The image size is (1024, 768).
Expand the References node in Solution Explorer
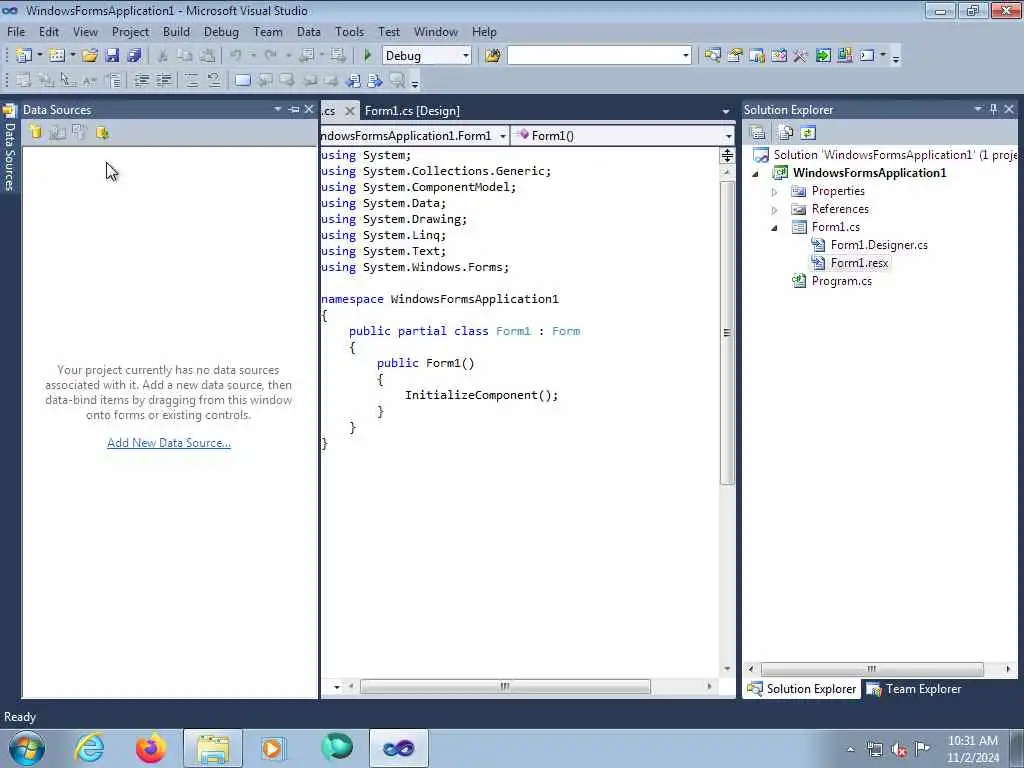775,210
